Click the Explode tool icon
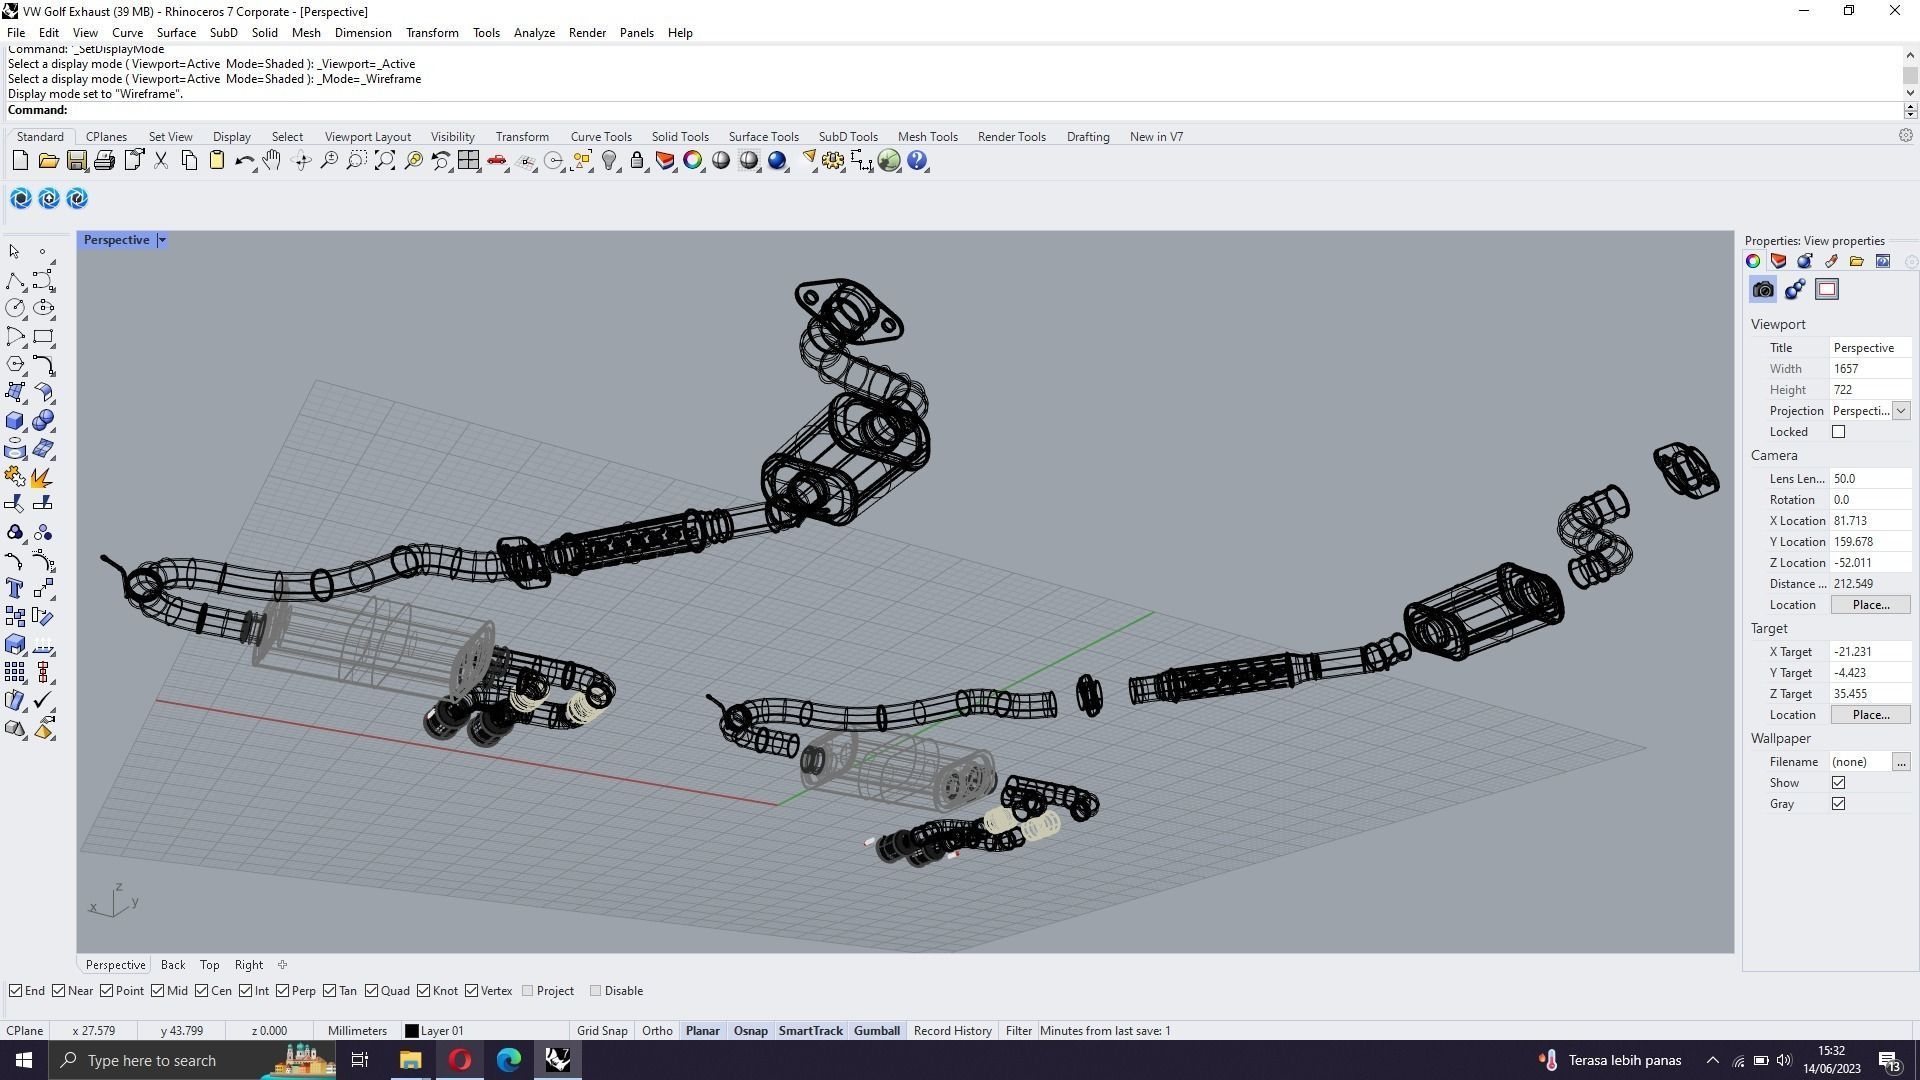The width and height of the screenshot is (1920, 1080). (43, 477)
